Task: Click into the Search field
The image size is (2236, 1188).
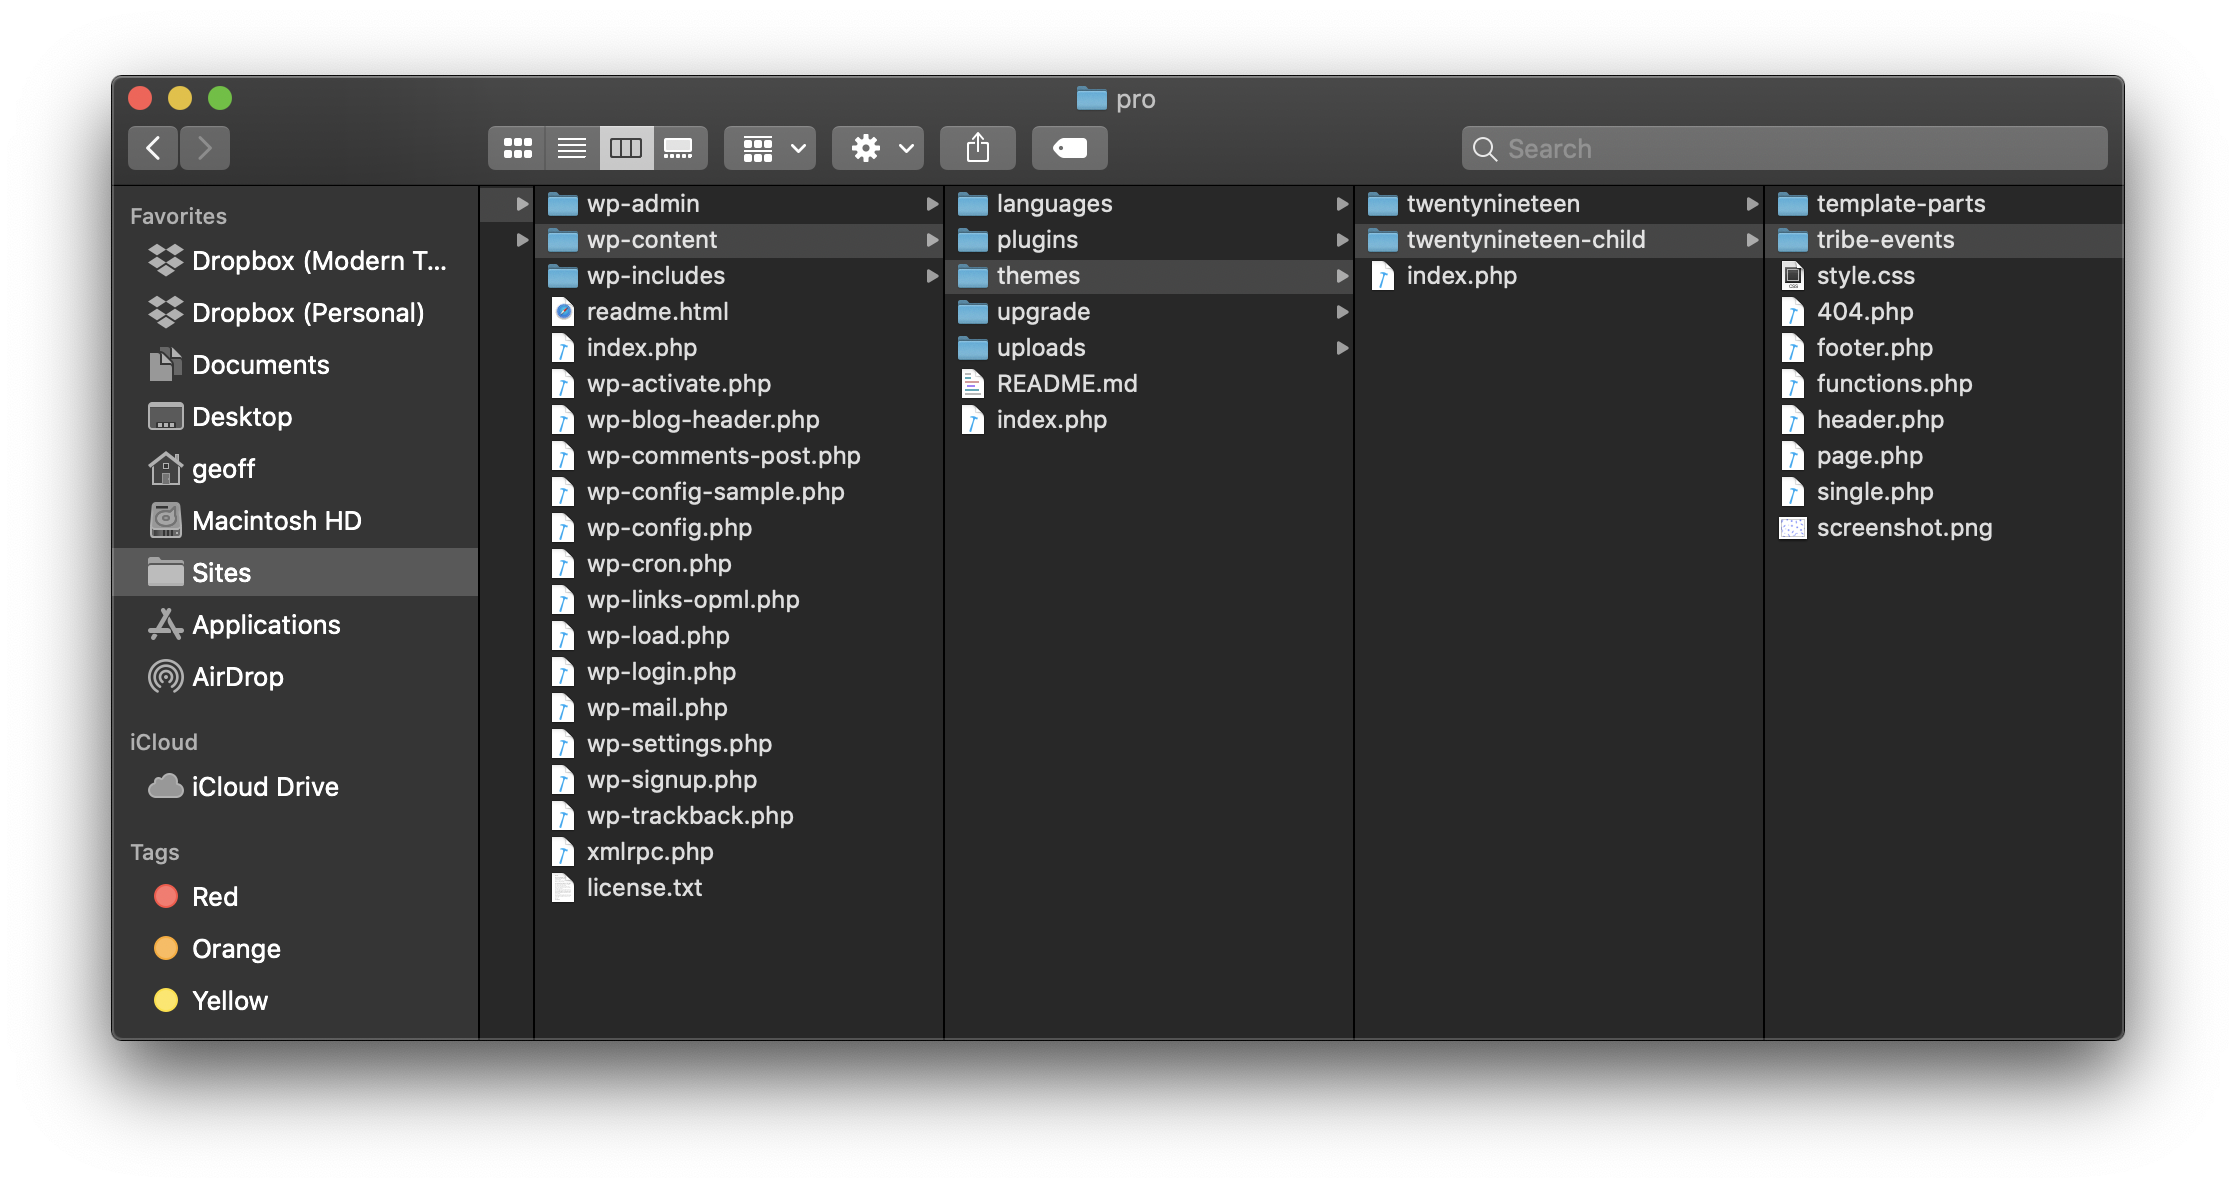Action: coord(1784,148)
